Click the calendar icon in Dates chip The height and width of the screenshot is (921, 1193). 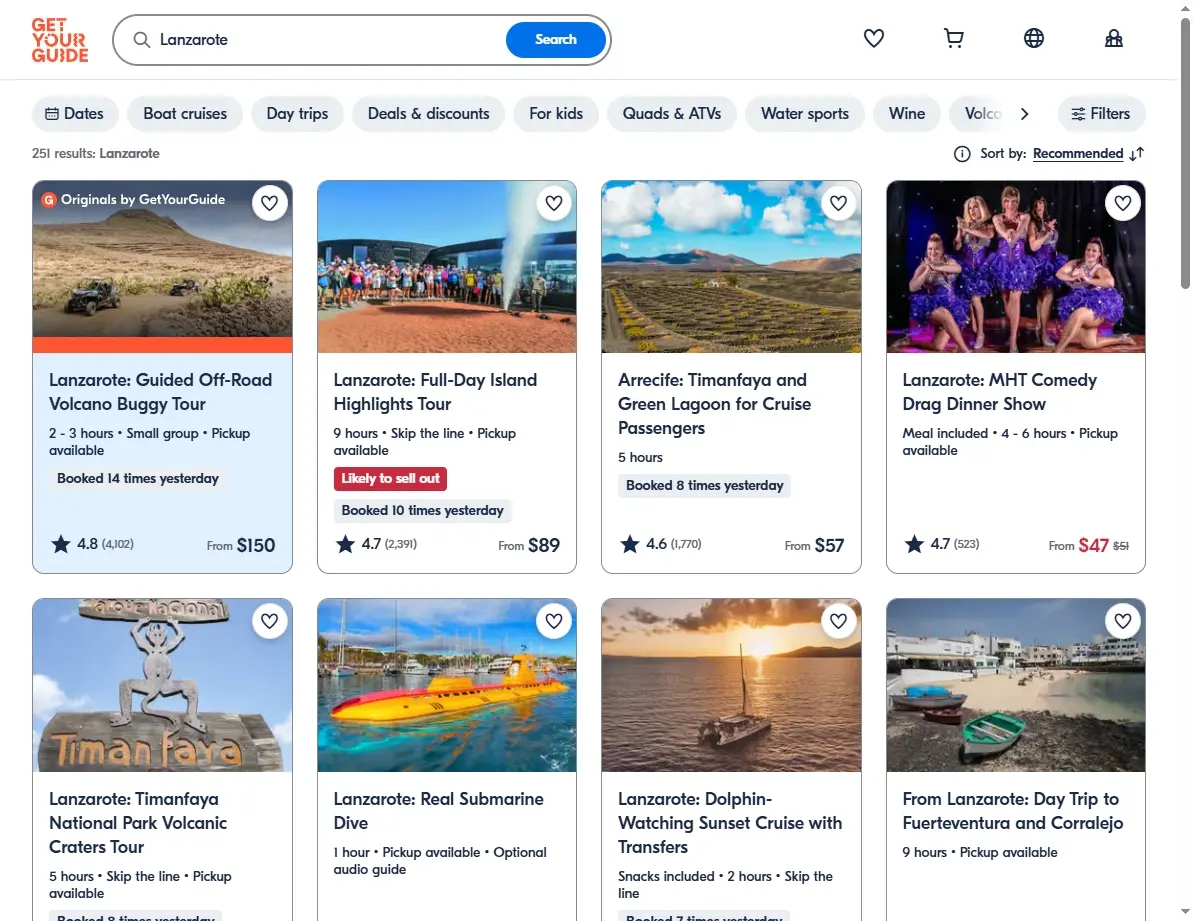coord(52,114)
